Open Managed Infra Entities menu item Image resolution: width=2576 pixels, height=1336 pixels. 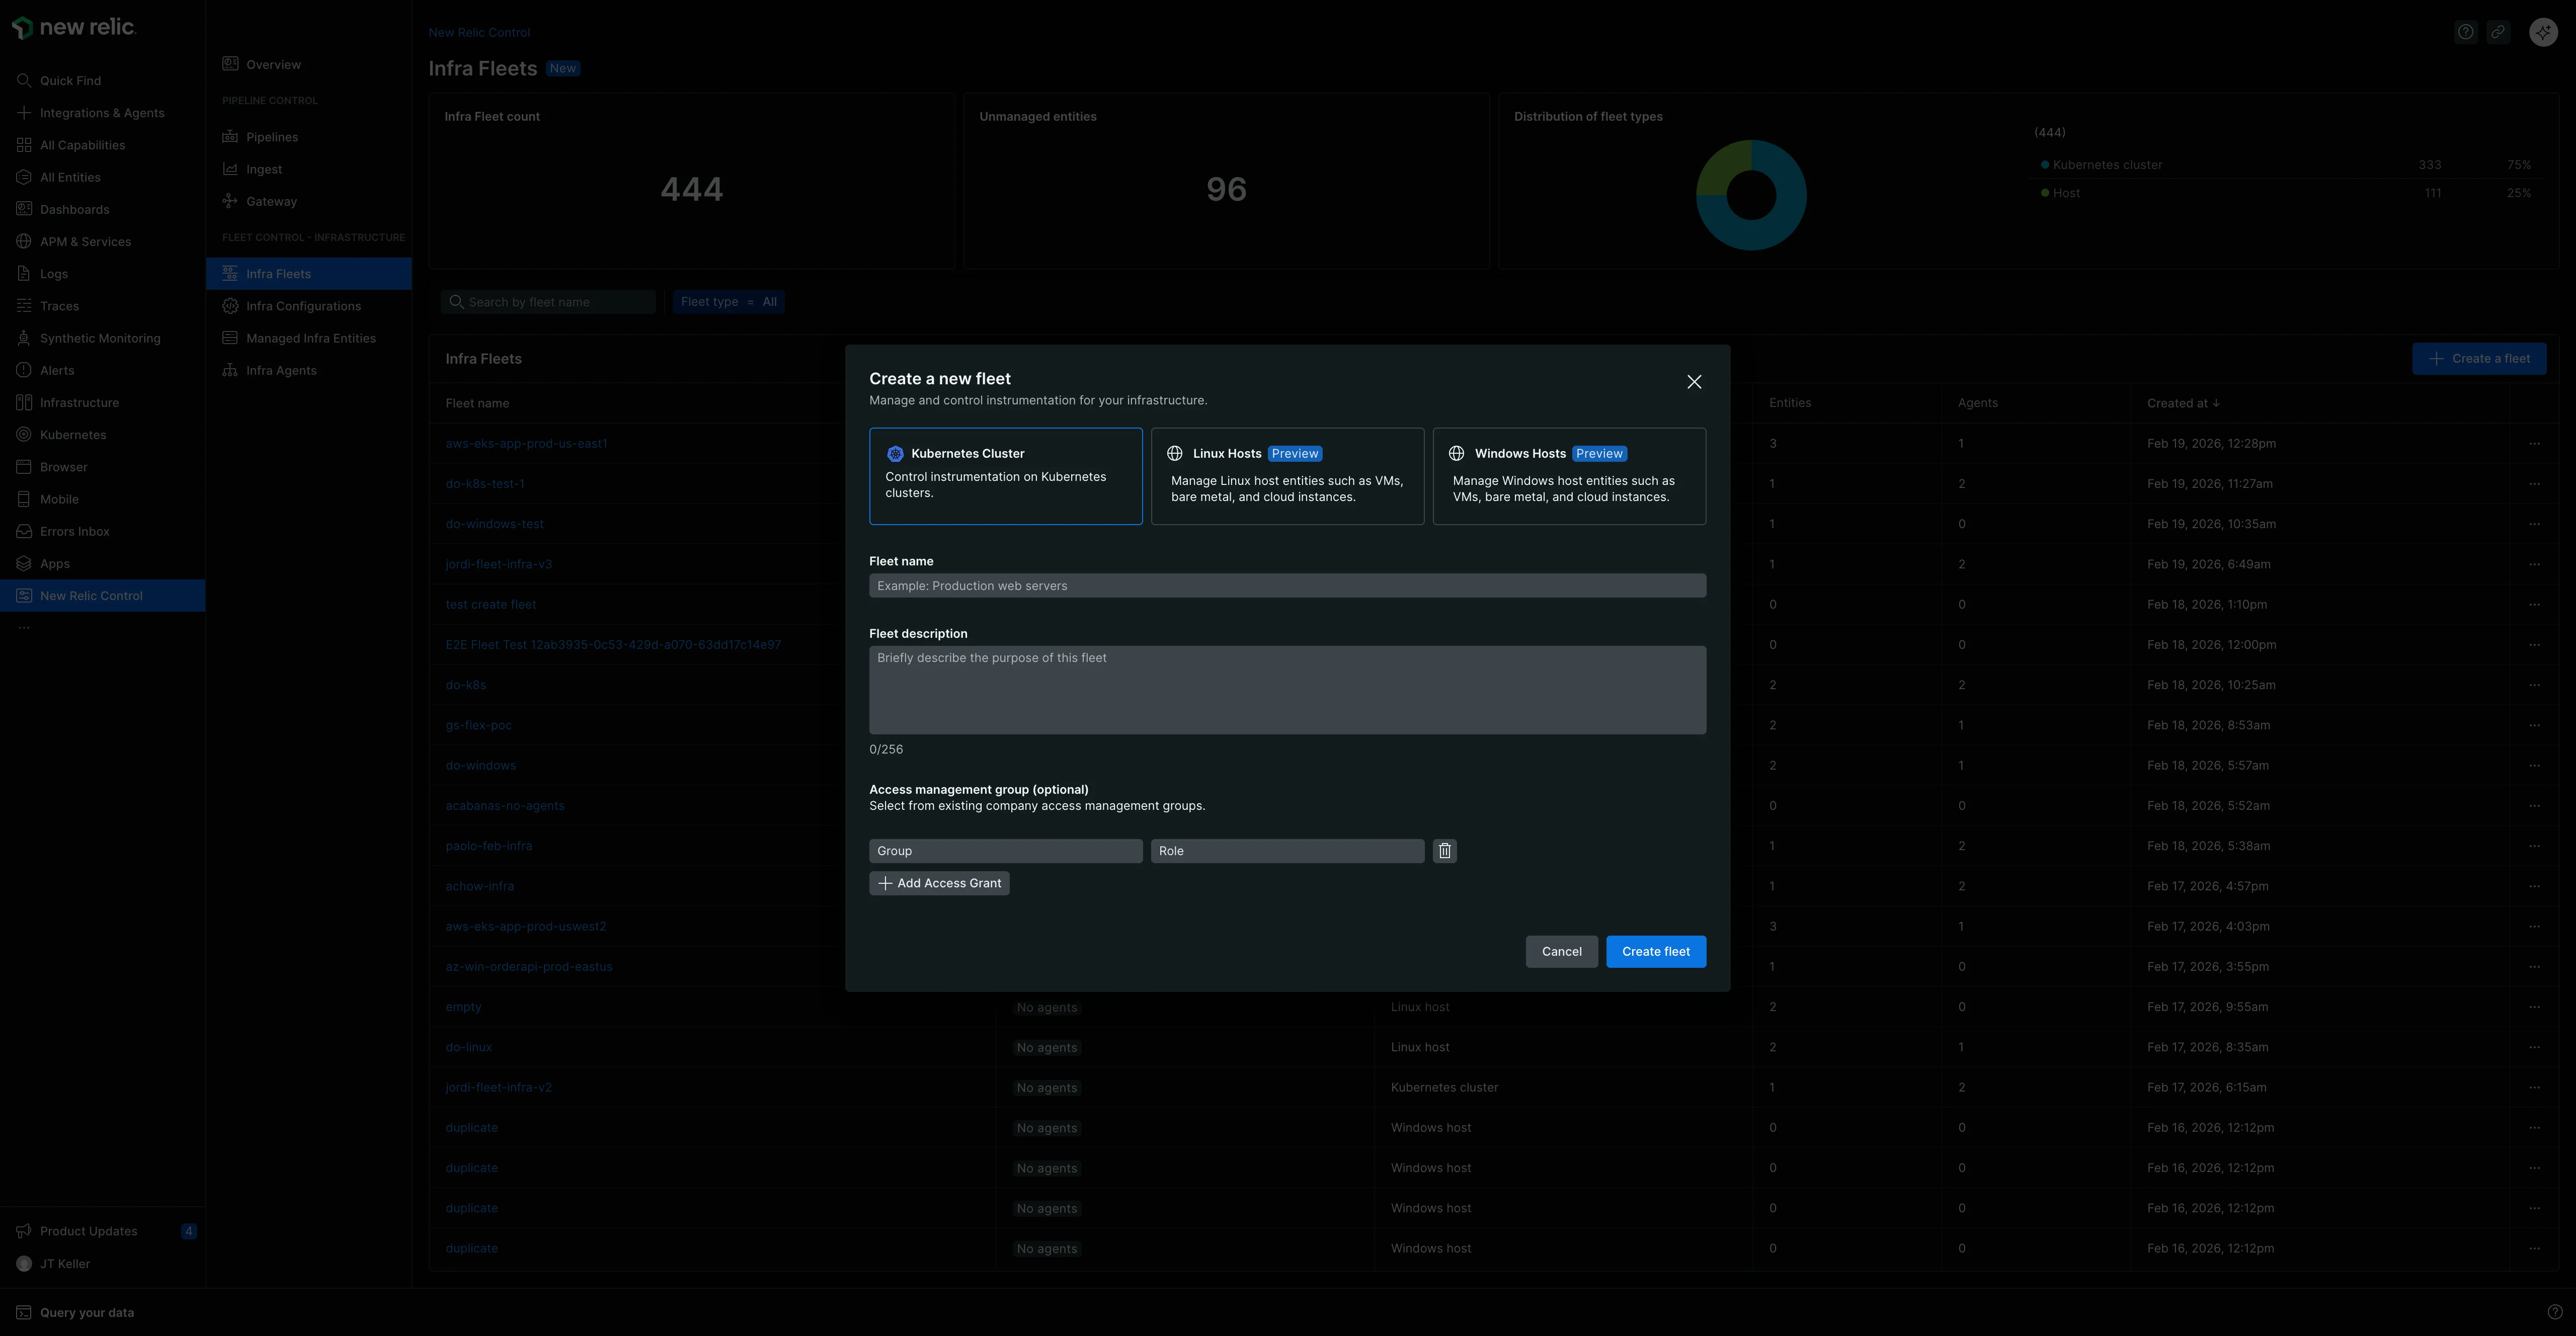click(x=310, y=337)
